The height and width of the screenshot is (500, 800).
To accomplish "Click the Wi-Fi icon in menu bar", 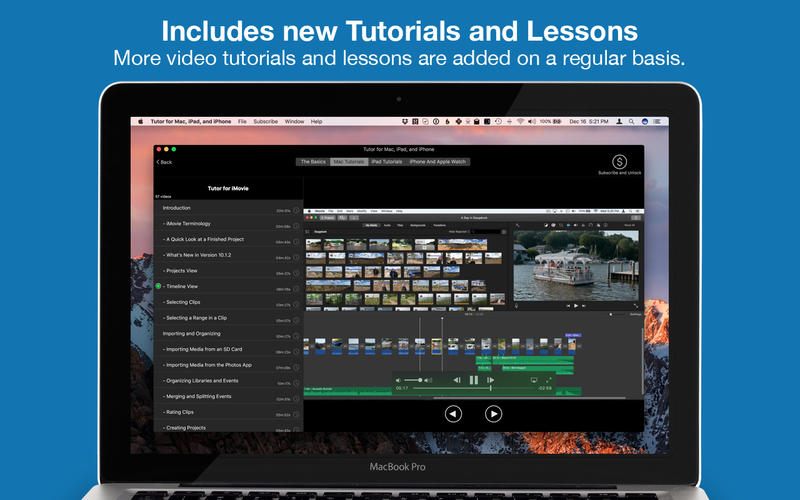I will [x=520, y=121].
